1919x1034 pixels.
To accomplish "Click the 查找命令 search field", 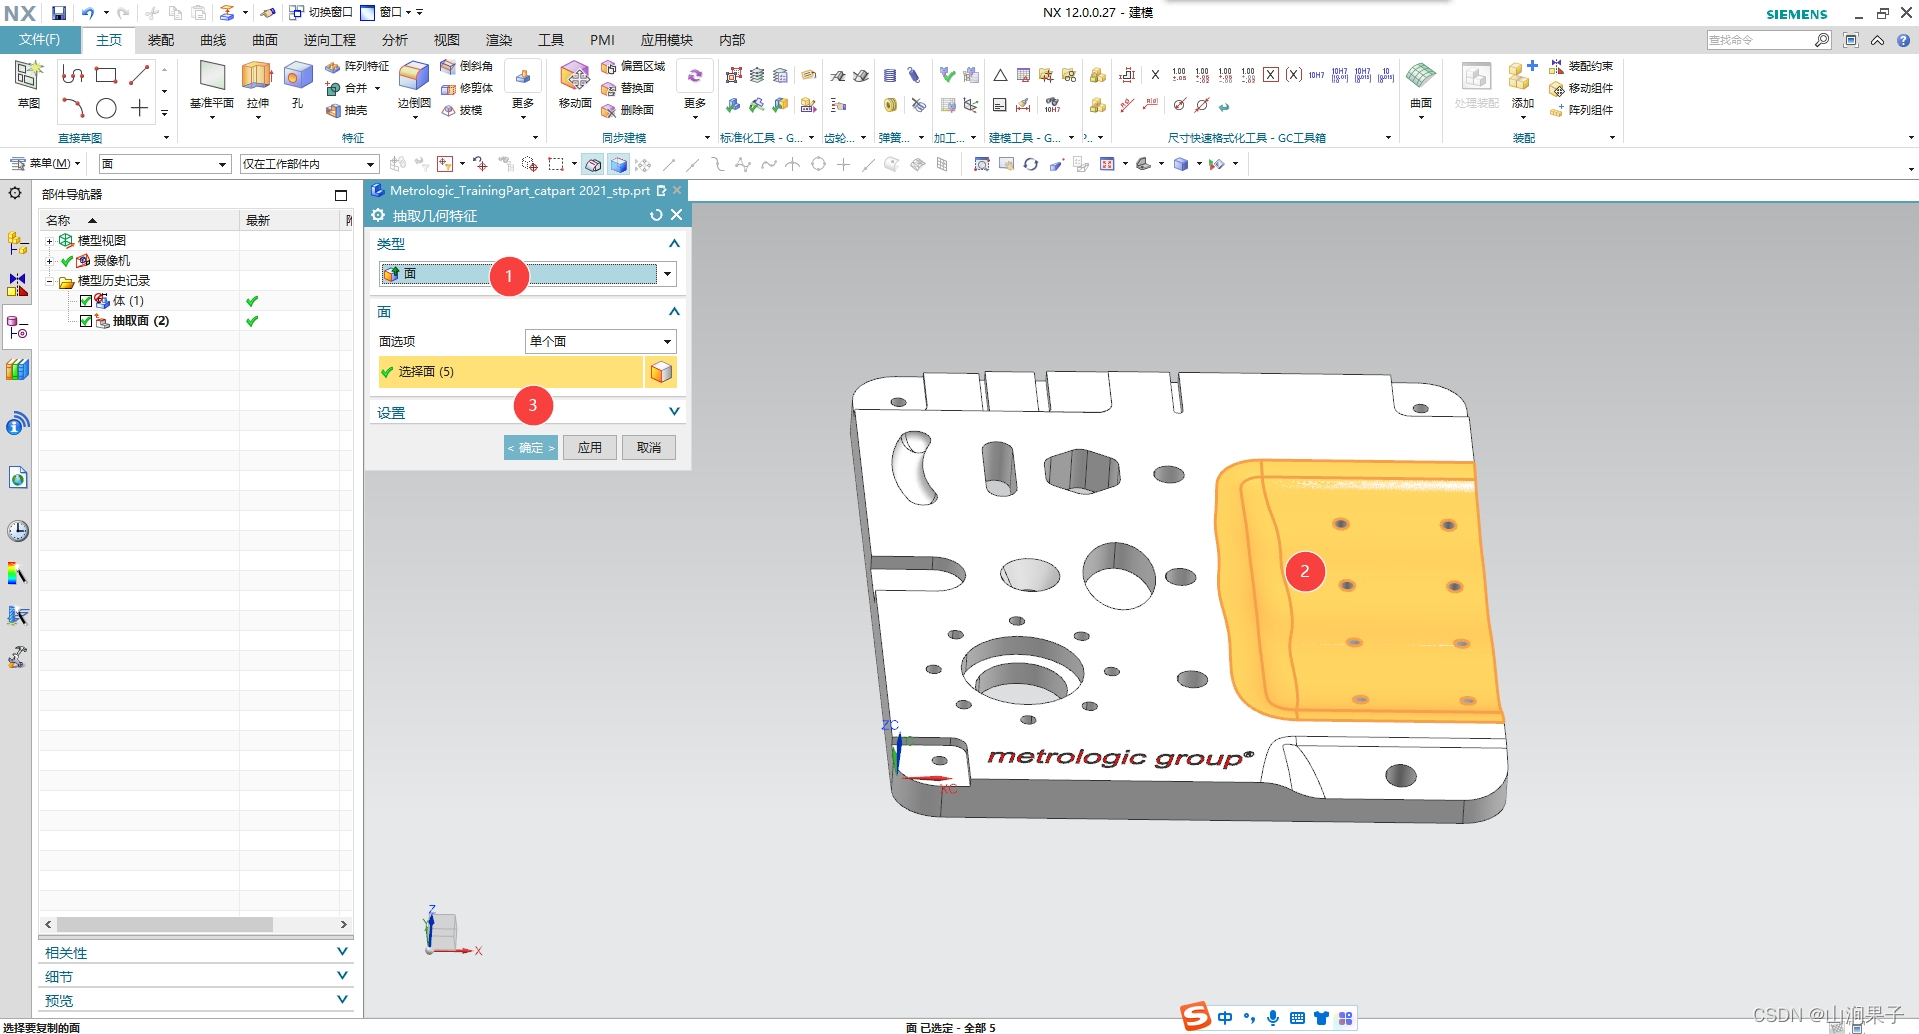I will pos(1760,40).
